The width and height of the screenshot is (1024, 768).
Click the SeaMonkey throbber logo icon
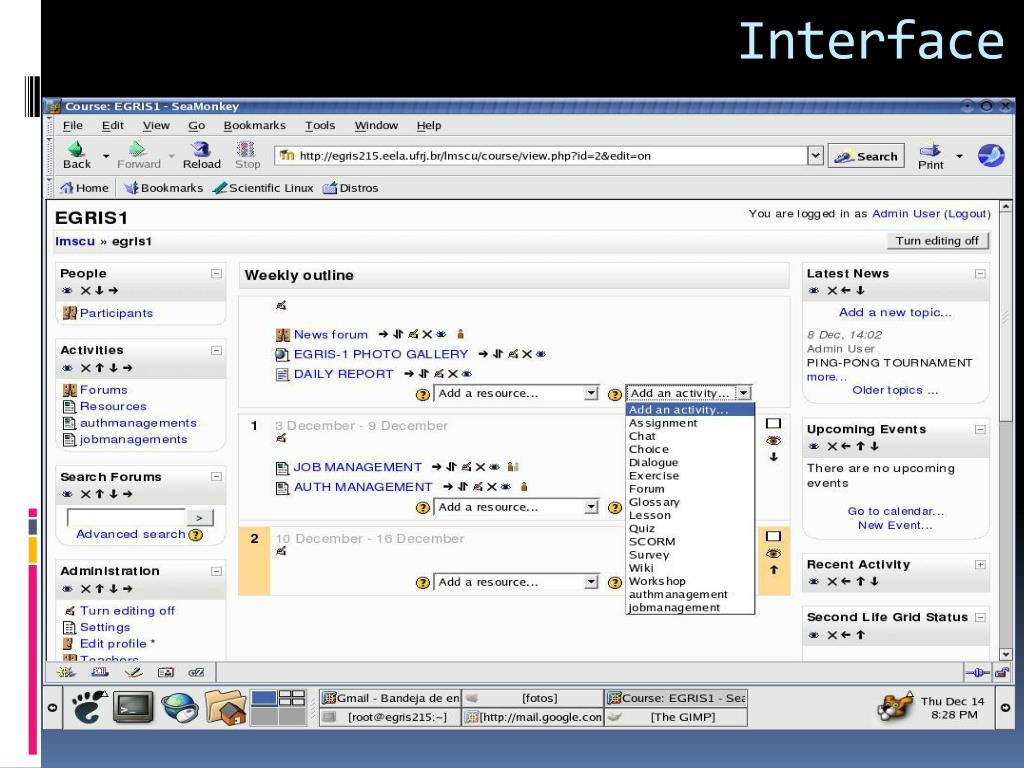click(x=991, y=155)
